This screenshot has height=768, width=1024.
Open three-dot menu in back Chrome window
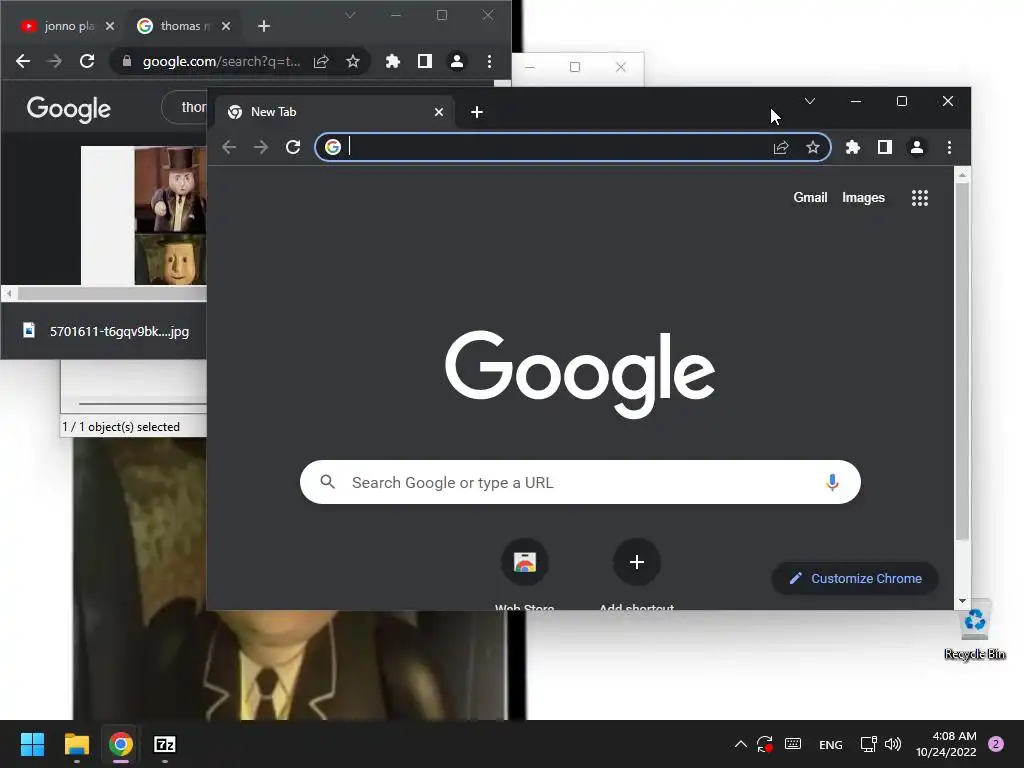click(x=489, y=61)
